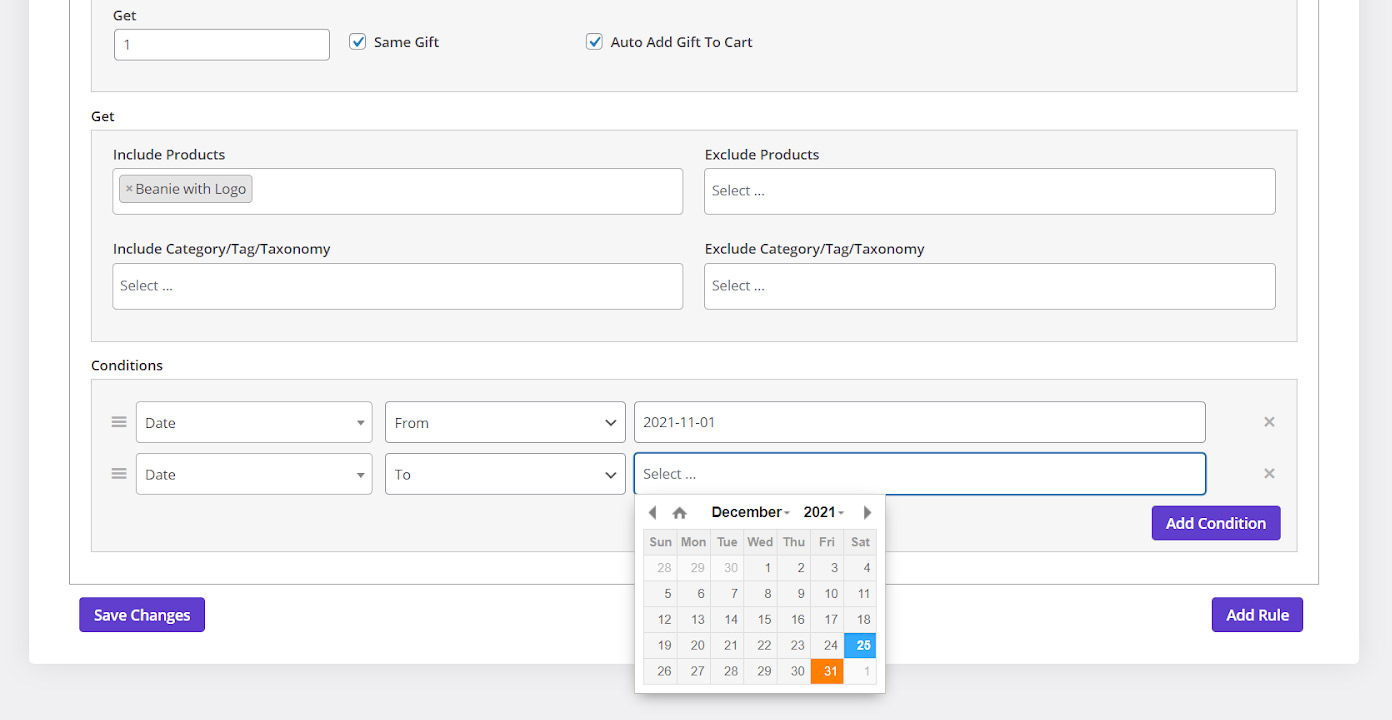
Task: Open Include Category/Tag/Taxonomy select field
Action: (x=398, y=286)
